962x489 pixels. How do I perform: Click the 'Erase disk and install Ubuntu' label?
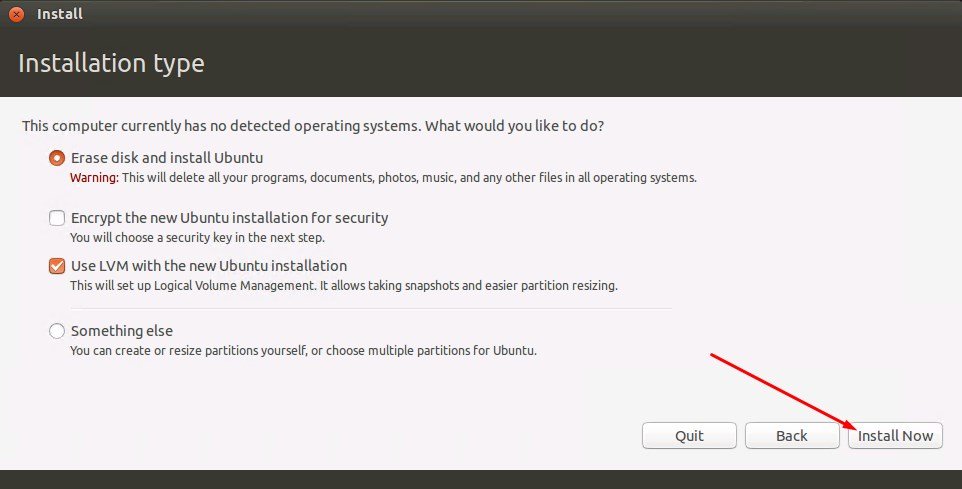coord(167,158)
